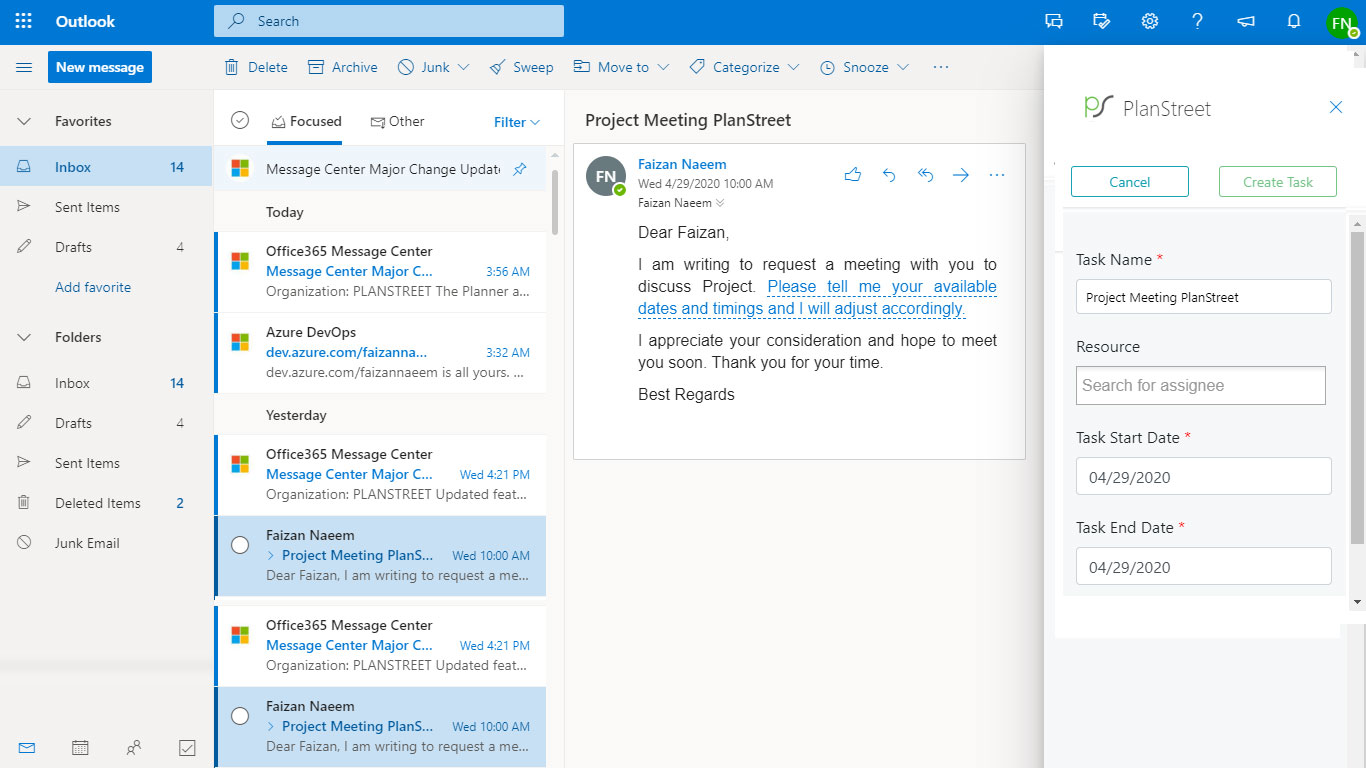Viewport: 1366px width, 768px height.
Task: Click the suggested task highlighted sentence link
Action: [x=818, y=297]
